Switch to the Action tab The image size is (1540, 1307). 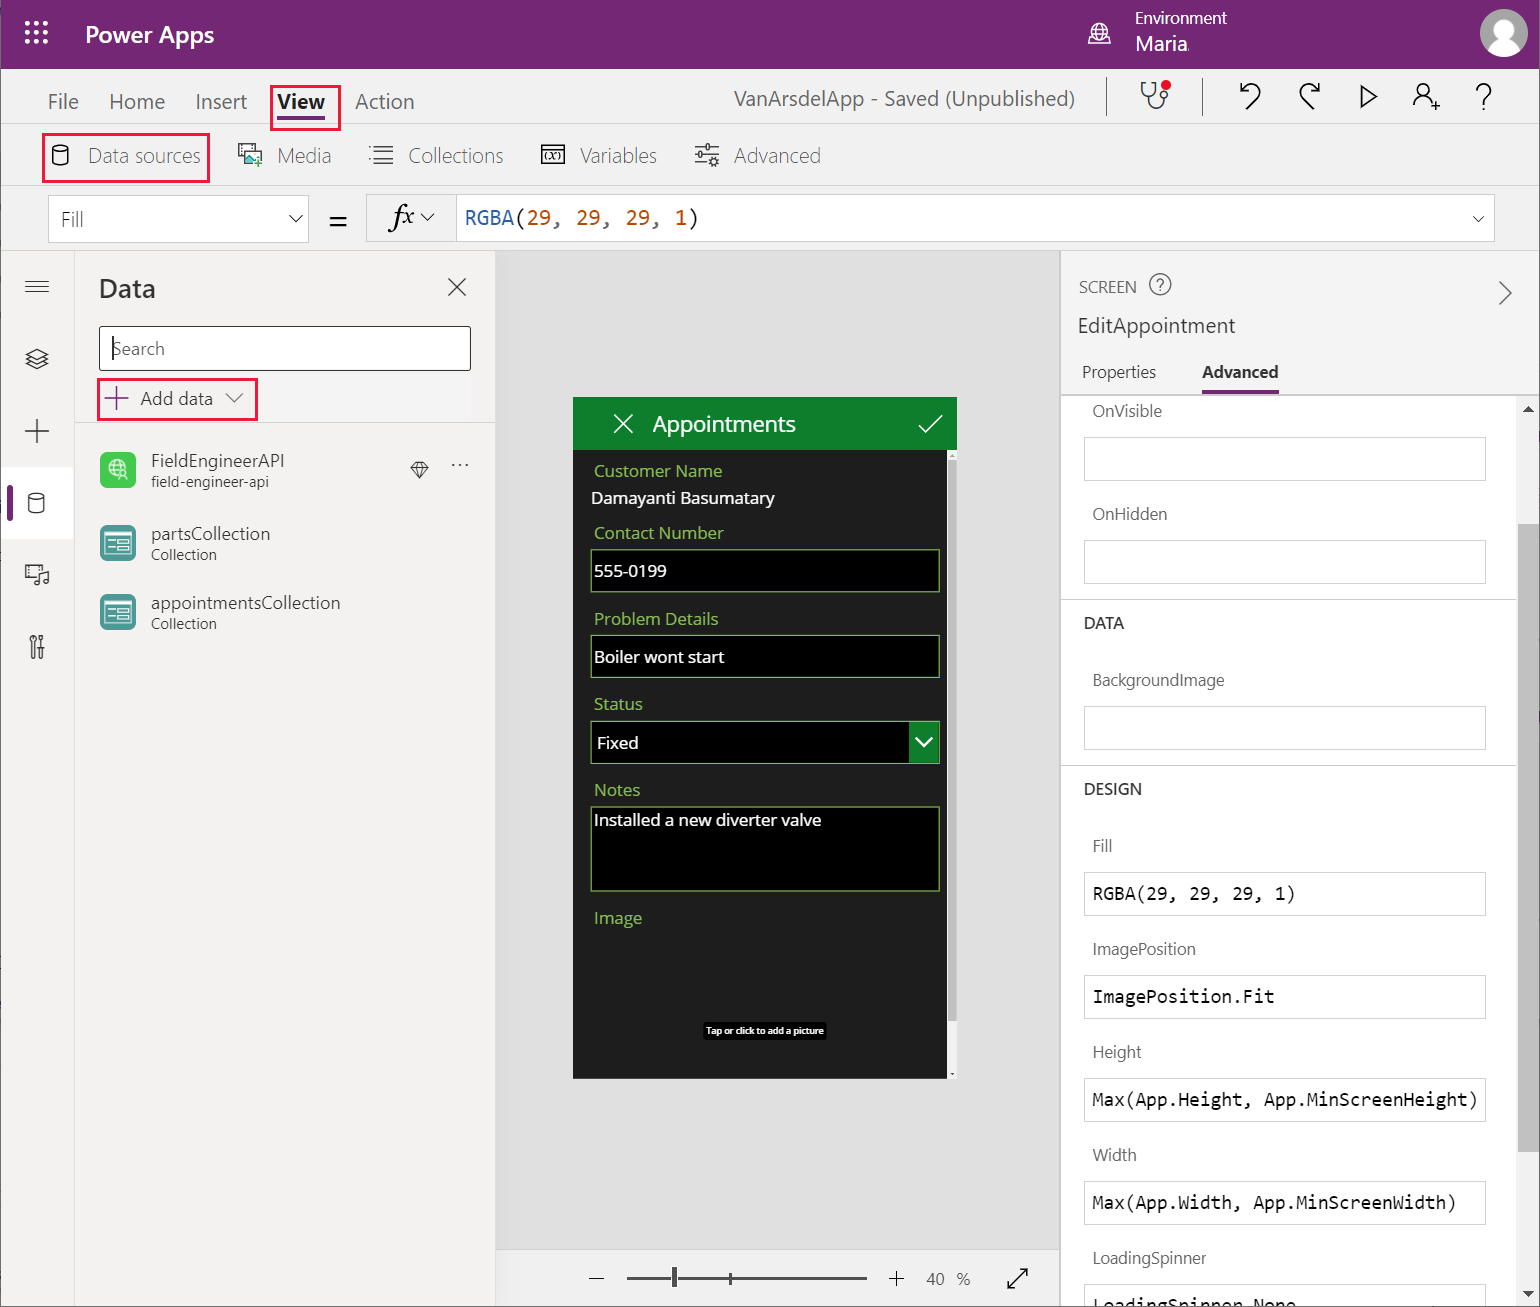[x=385, y=101]
